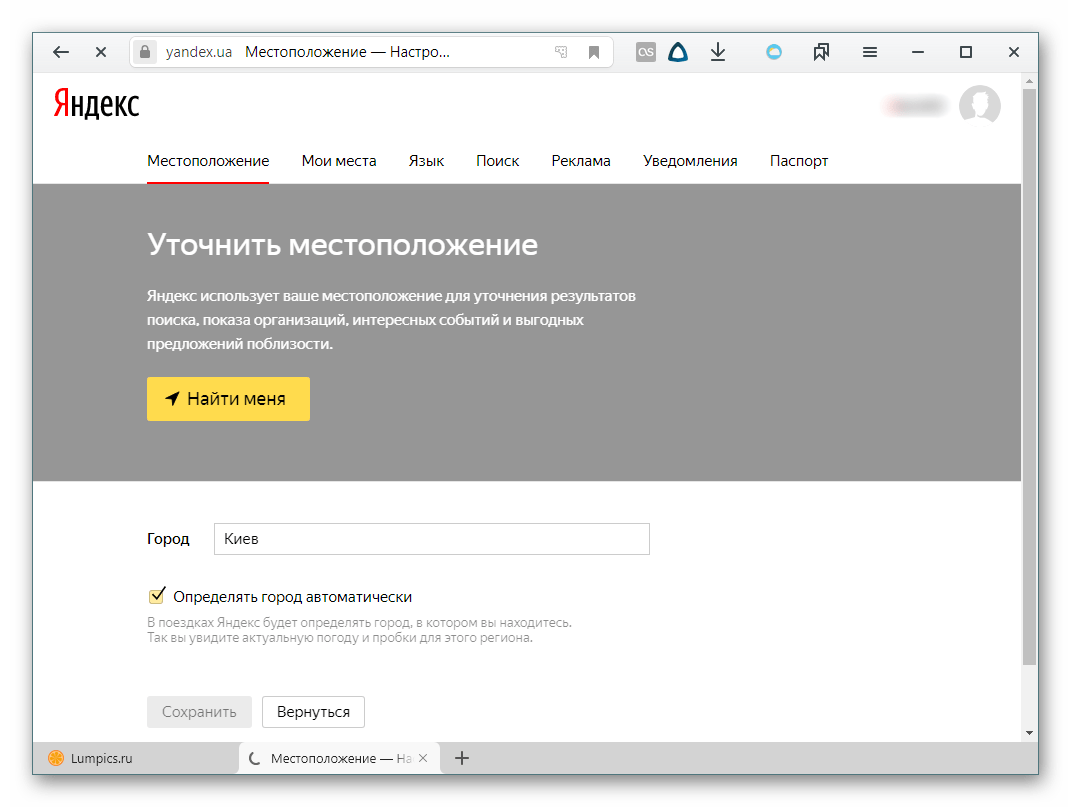Uncheck 'Определять город автоматически' checkbox
1071x807 pixels.
tap(157, 597)
